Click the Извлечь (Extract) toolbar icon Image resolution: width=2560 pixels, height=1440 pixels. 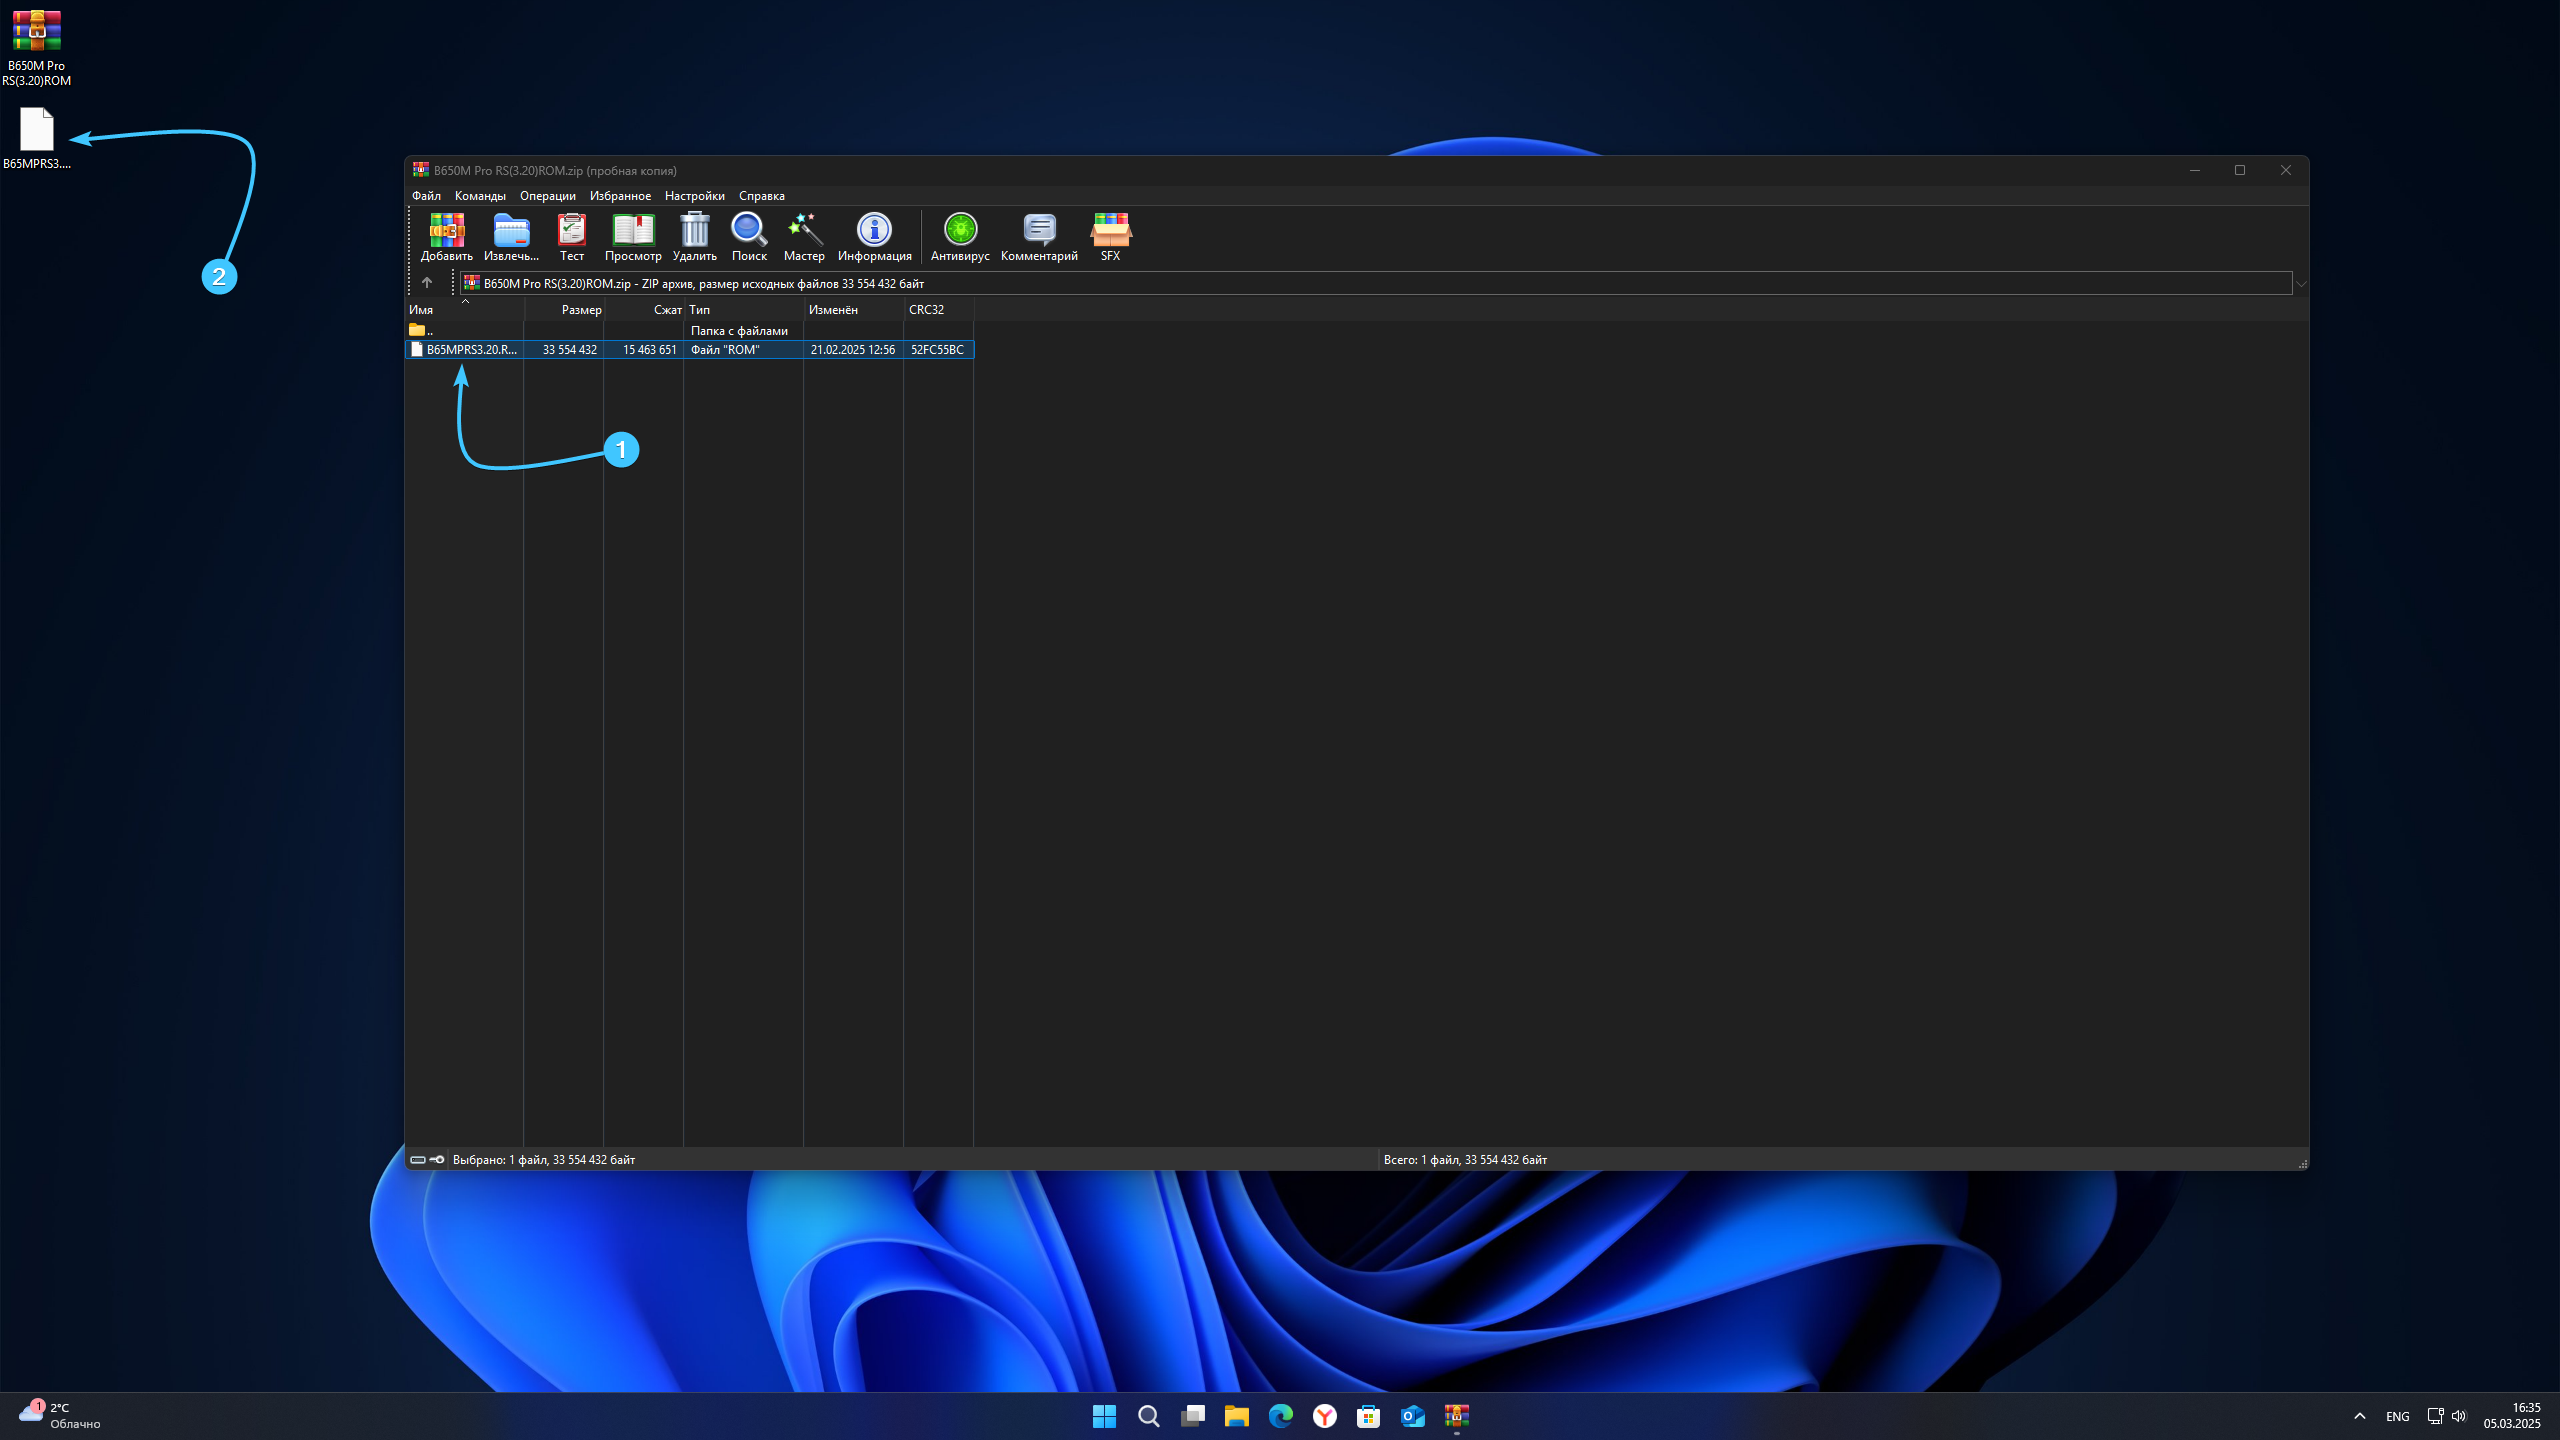point(511,237)
